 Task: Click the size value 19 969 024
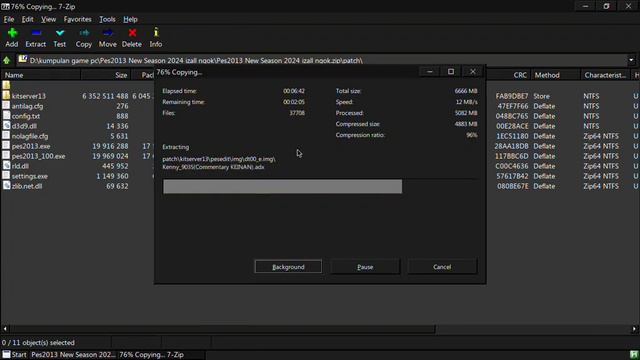(x=110, y=156)
